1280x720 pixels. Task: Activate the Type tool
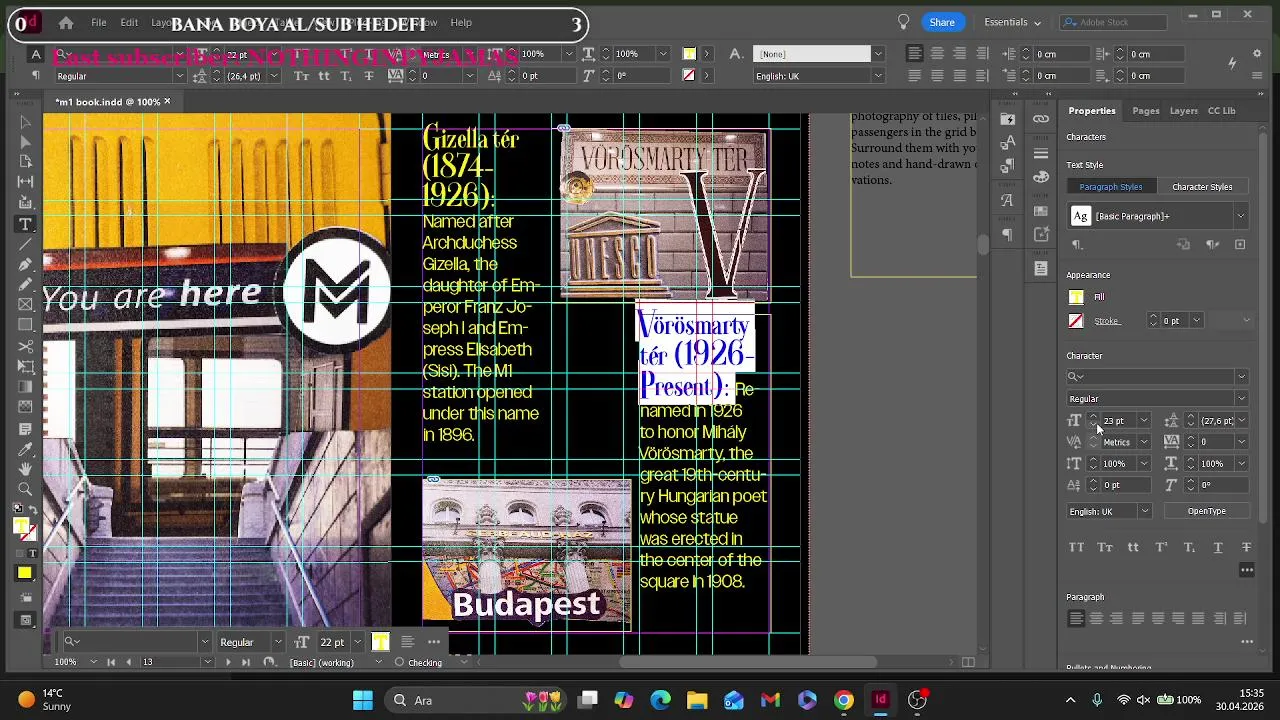tap(25, 224)
